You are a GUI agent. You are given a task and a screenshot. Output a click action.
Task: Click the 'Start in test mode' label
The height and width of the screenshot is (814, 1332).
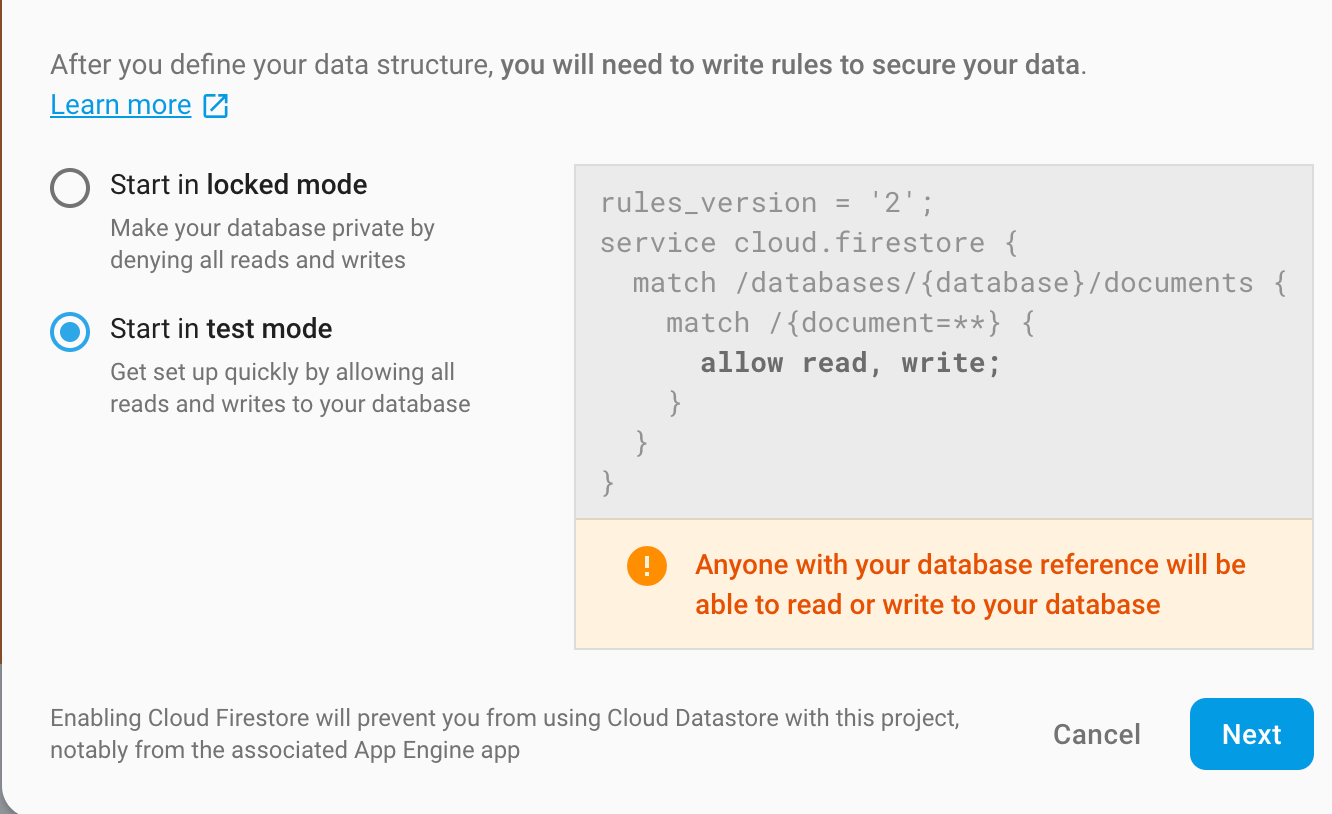[220, 329]
